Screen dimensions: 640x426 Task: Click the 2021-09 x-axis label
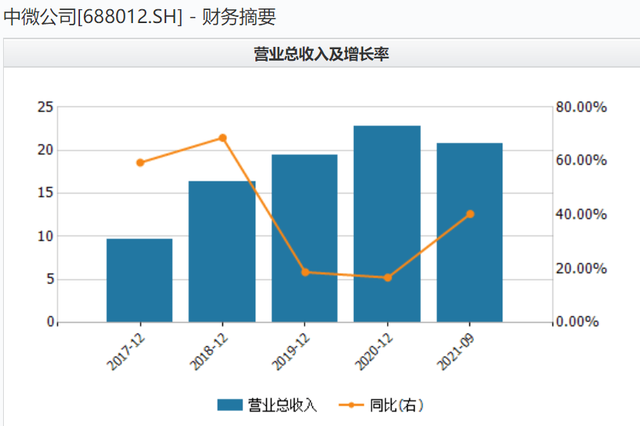(x=456, y=352)
